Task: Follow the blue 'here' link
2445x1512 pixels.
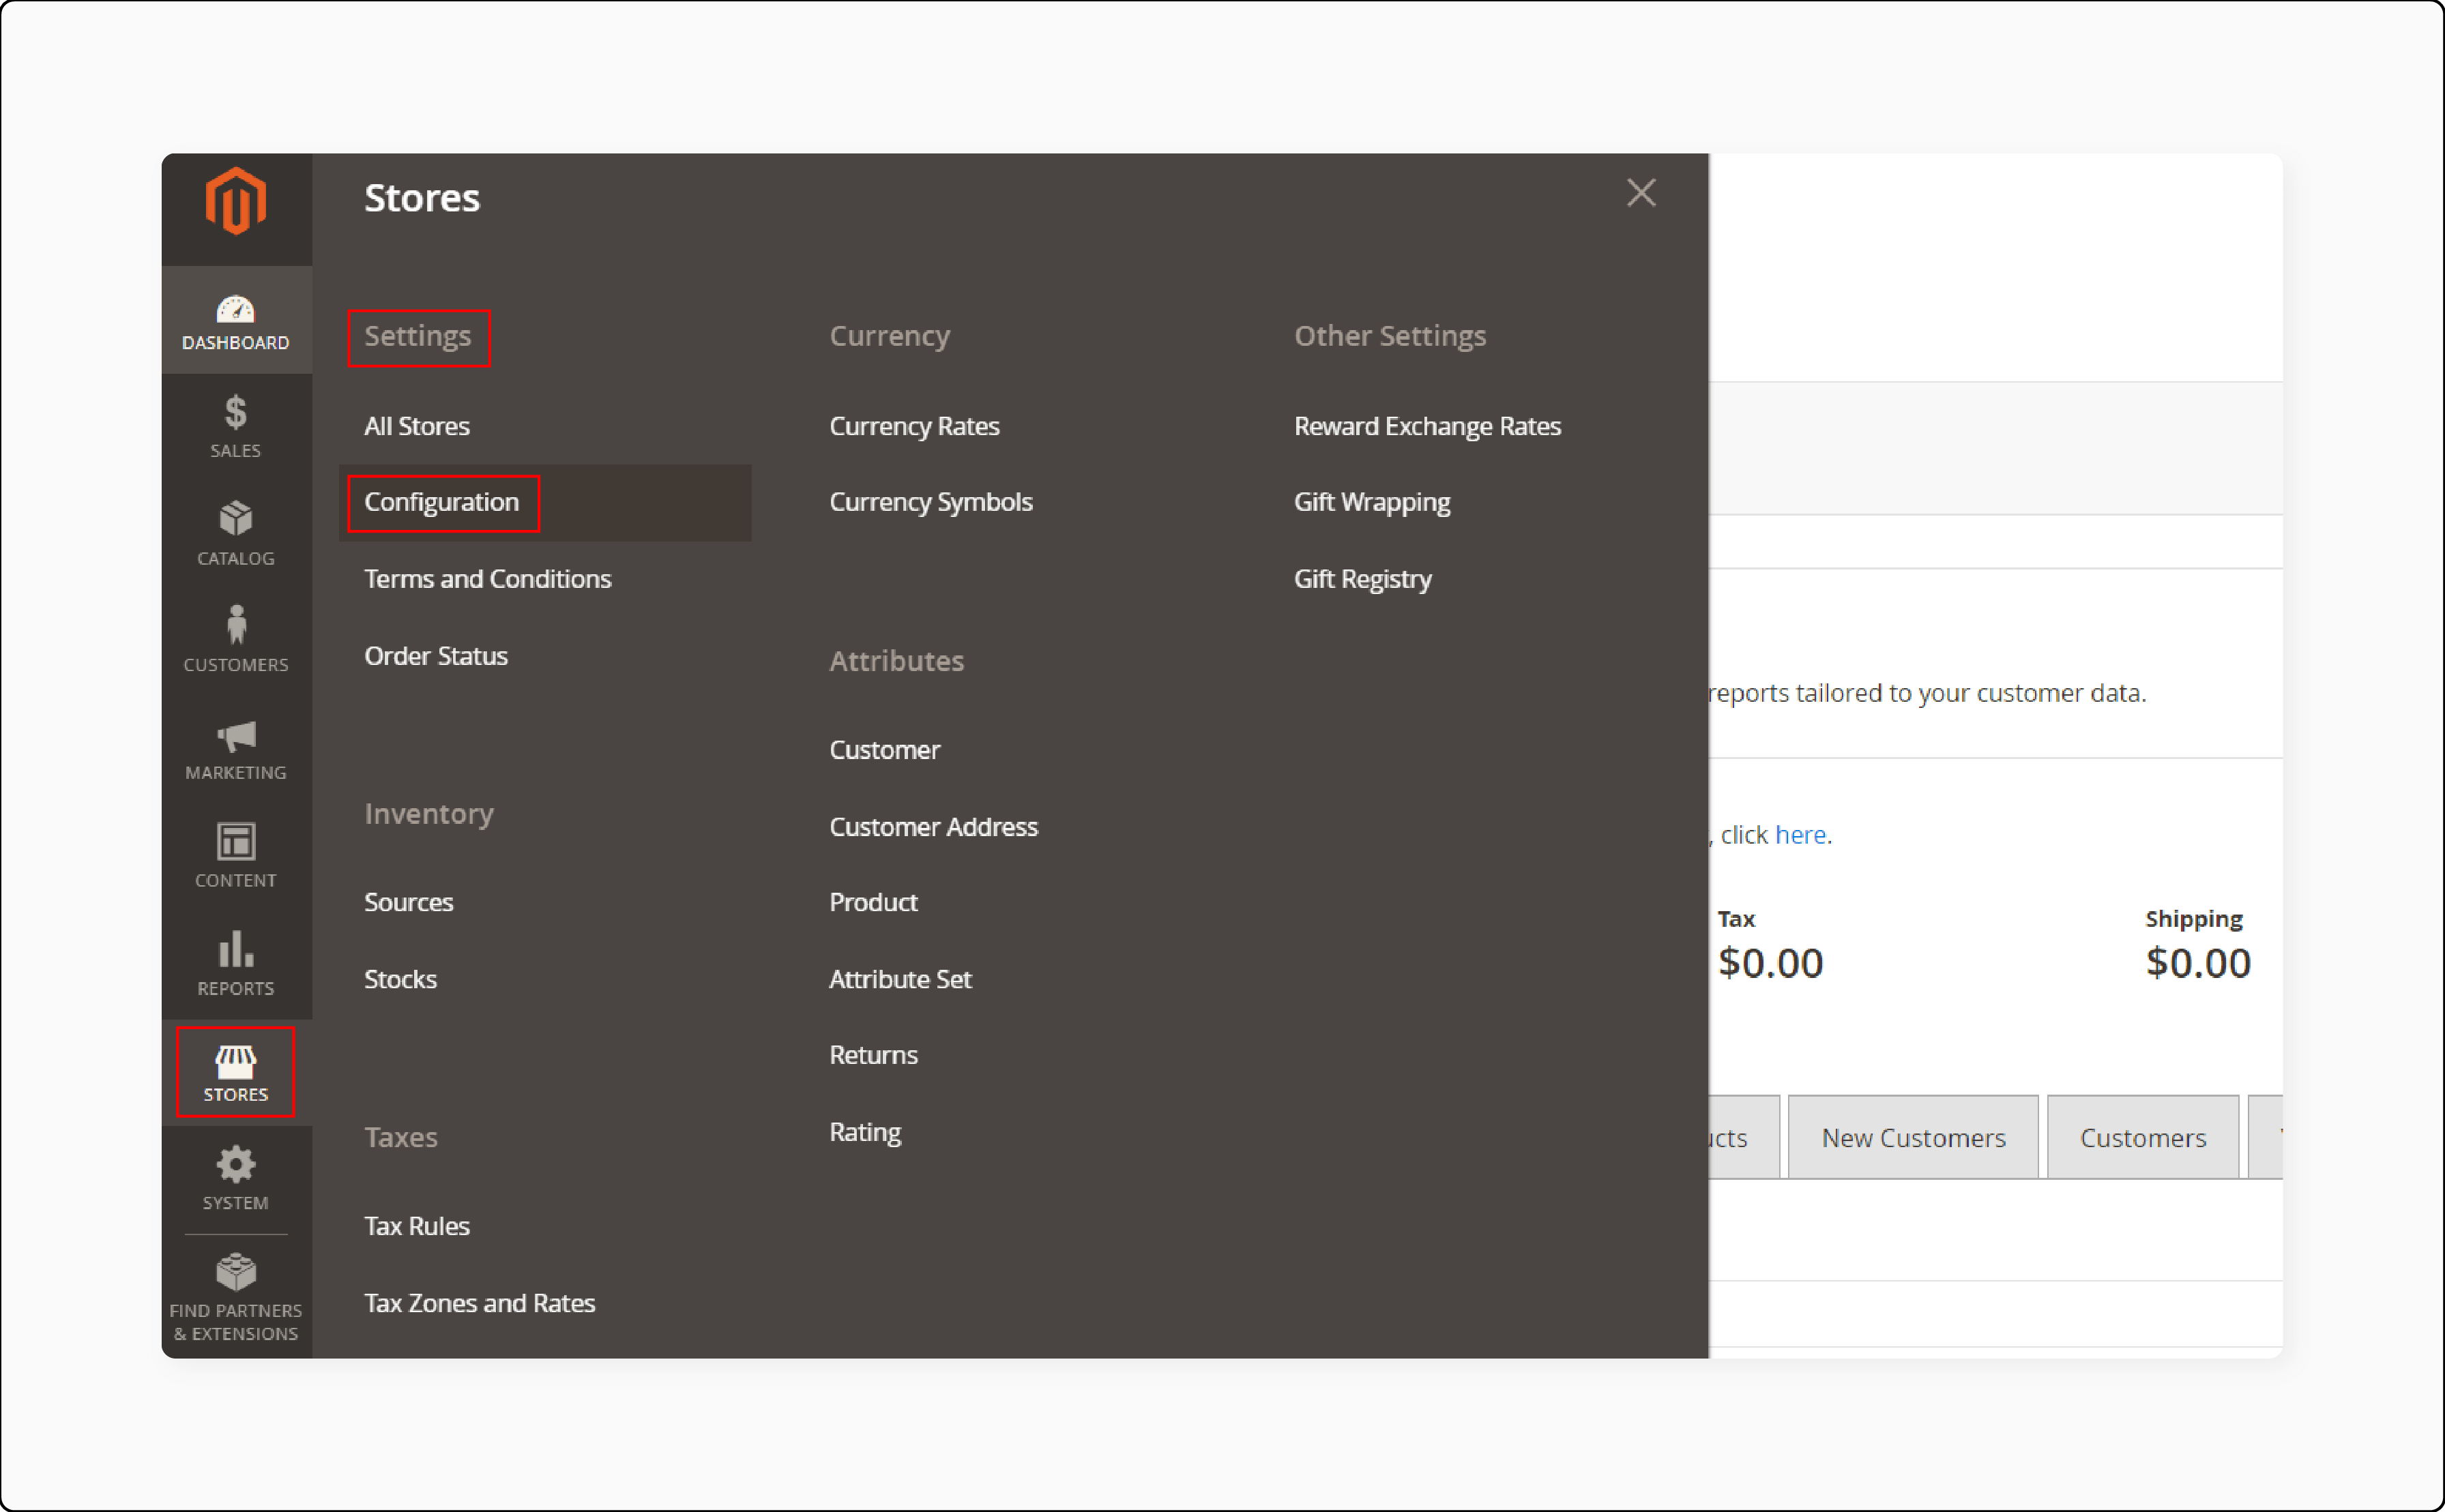Action: point(1800,835)
